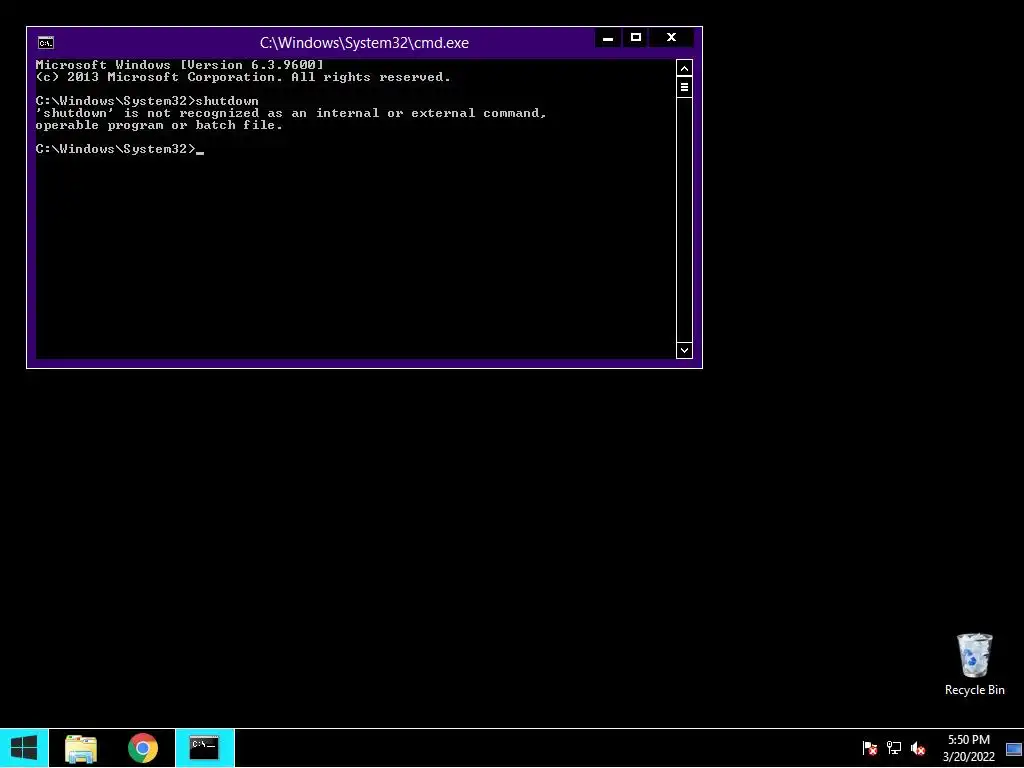Image resolution: width=1024 pixels, height=768 pixels.
Task: Open the Action Center flag icon
Action: point(869,748)
